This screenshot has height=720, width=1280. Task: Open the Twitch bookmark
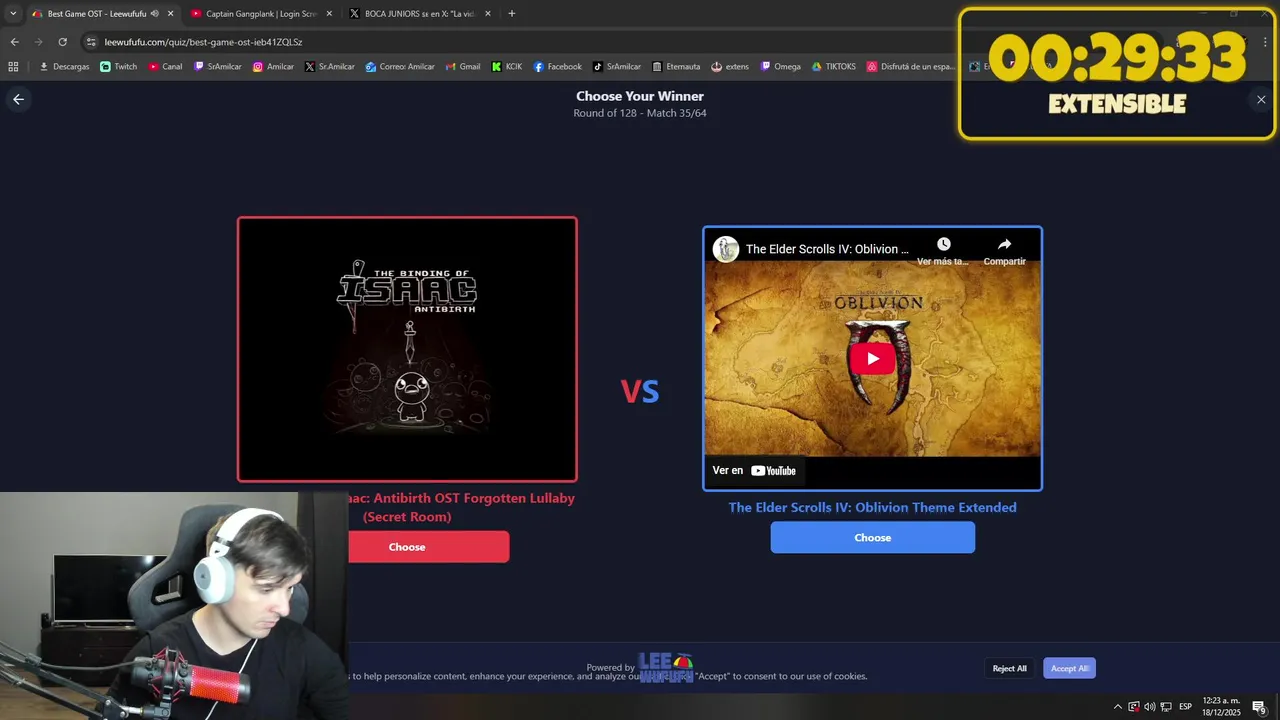click(x=119, y=67)
